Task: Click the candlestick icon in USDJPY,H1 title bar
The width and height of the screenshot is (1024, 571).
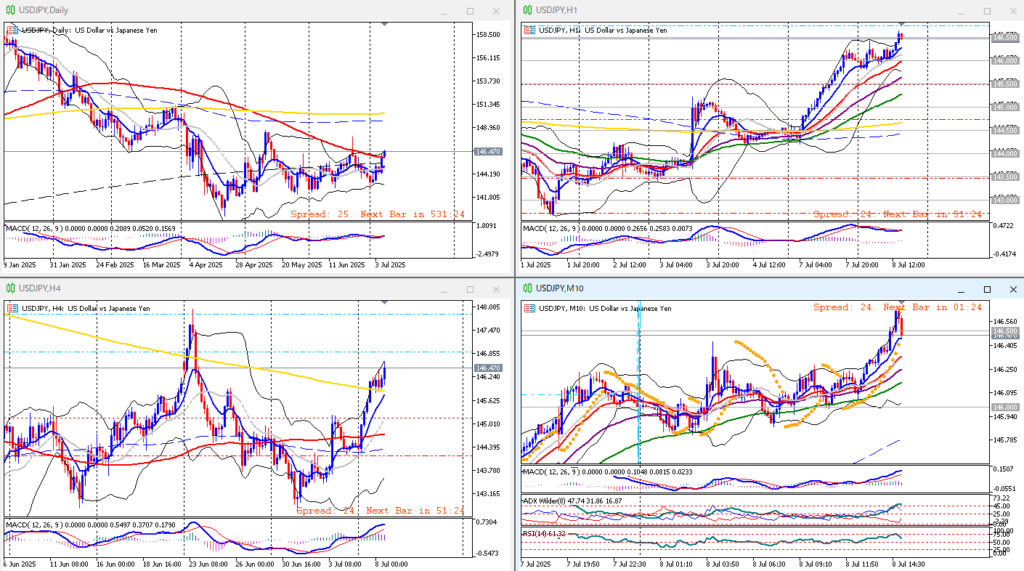Action: (527, 10)
